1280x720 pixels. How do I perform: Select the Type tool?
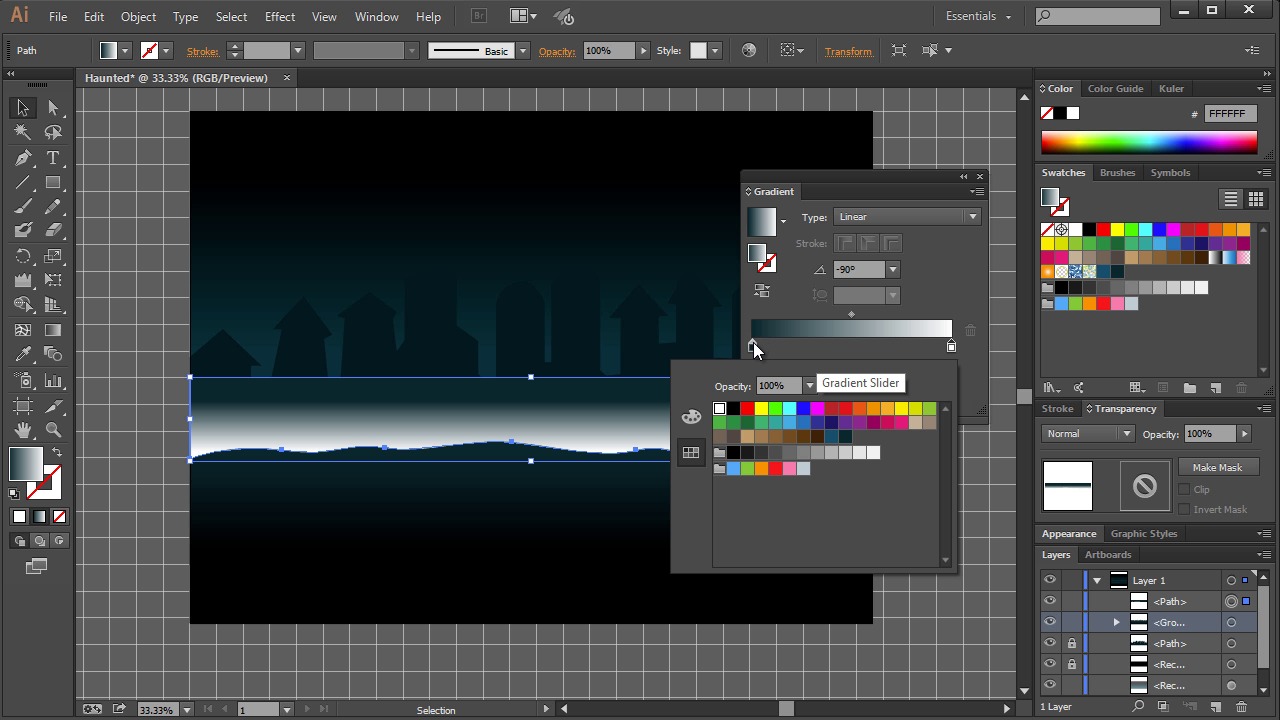tap(53, 158)
